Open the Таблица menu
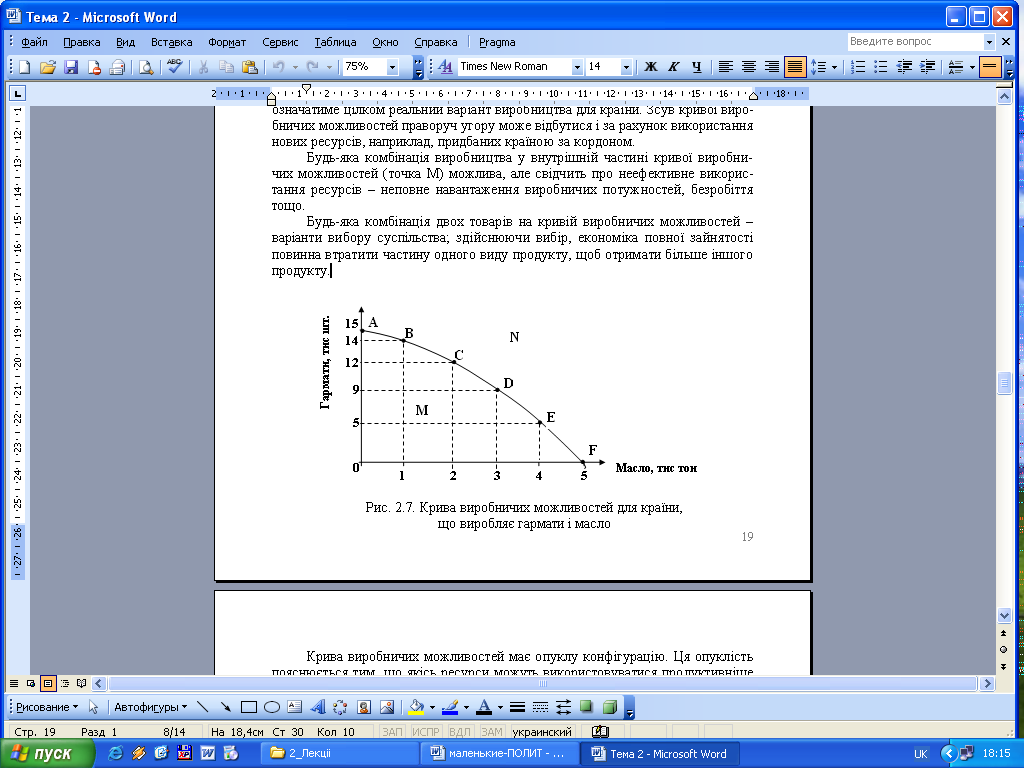This screenshot has height=768, width=1024. (335, 42)
